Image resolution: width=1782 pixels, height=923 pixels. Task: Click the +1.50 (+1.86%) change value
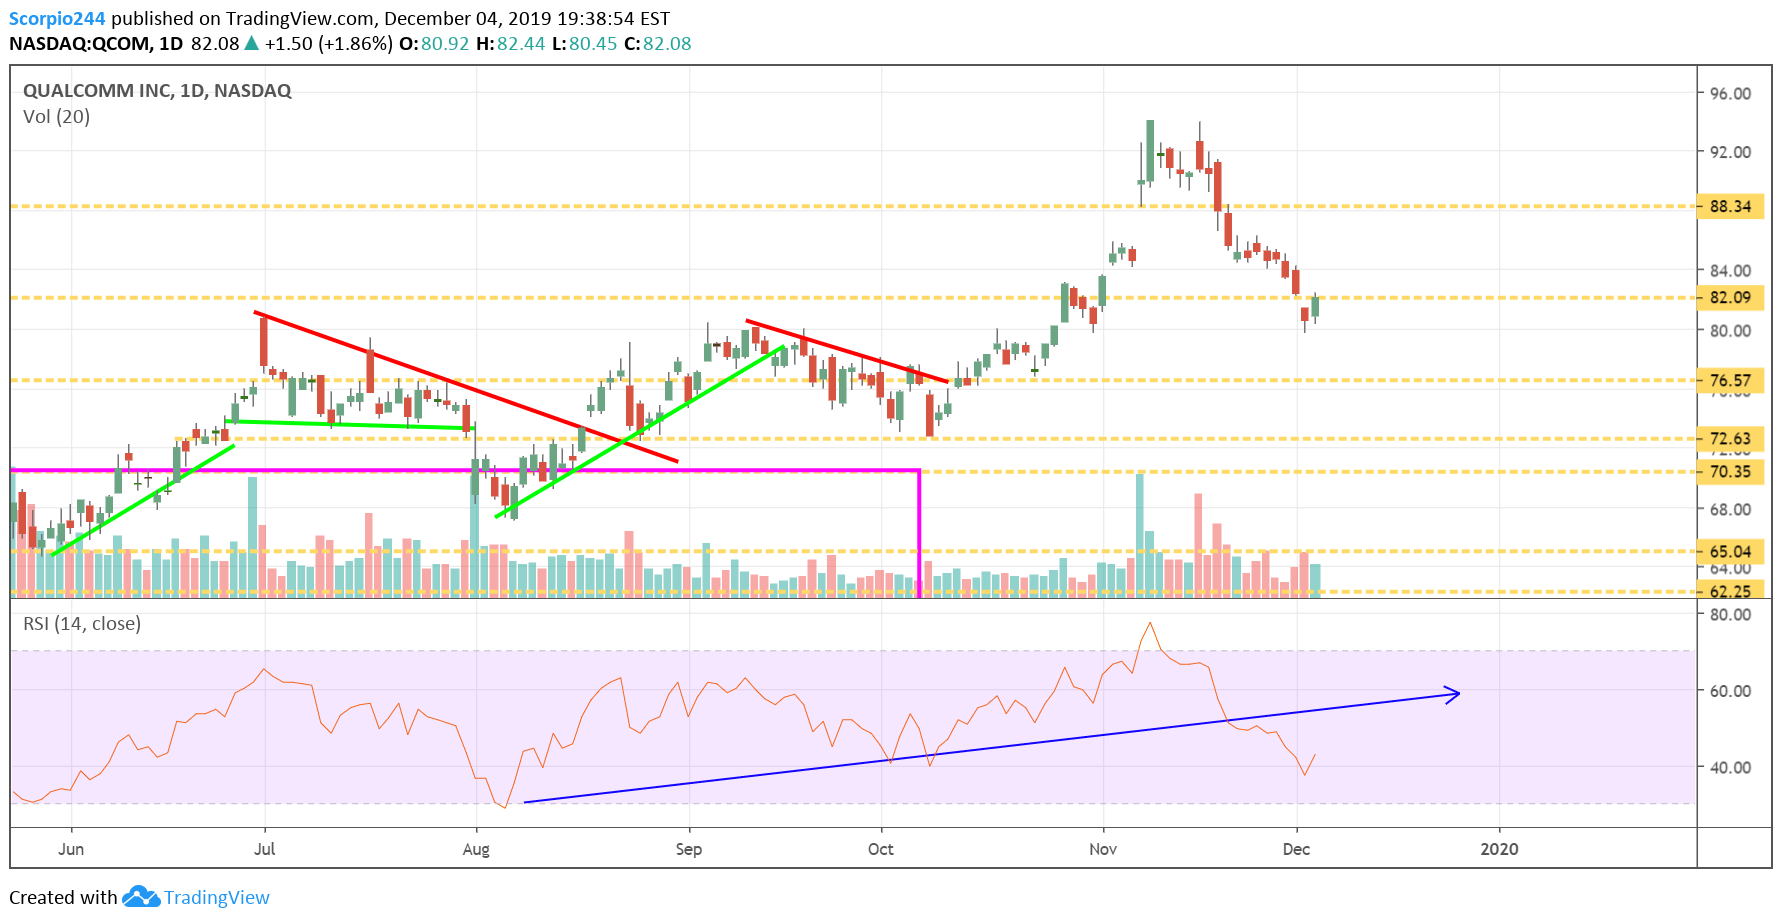click(328, 44)
